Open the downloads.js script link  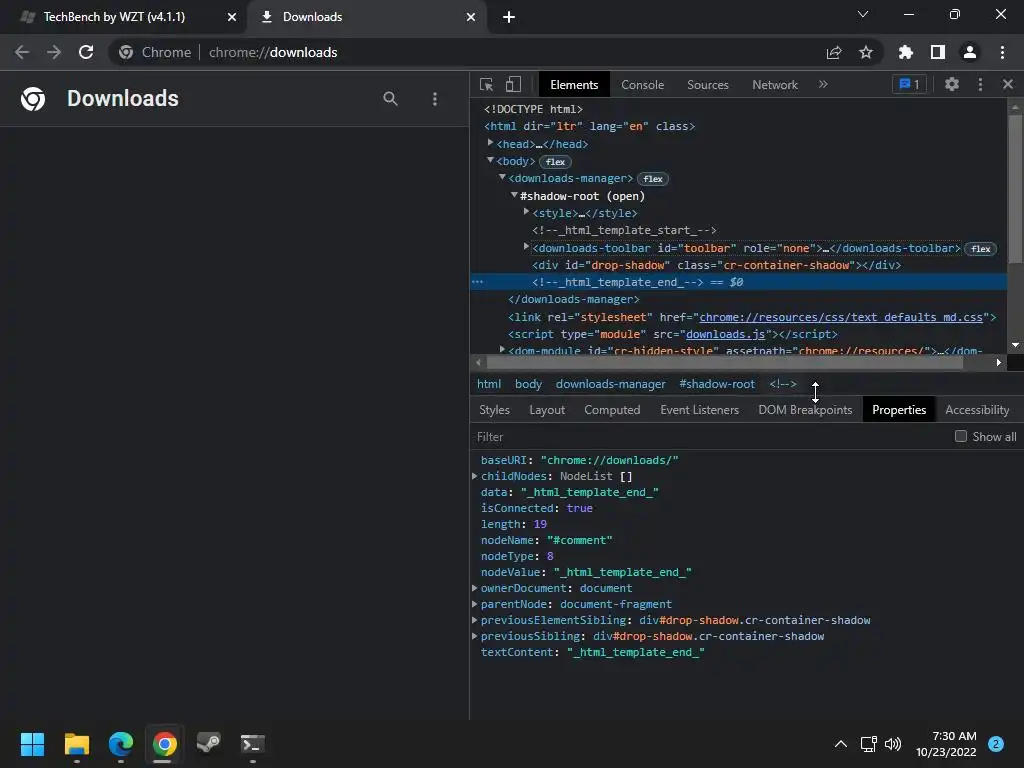coord(726,334)
